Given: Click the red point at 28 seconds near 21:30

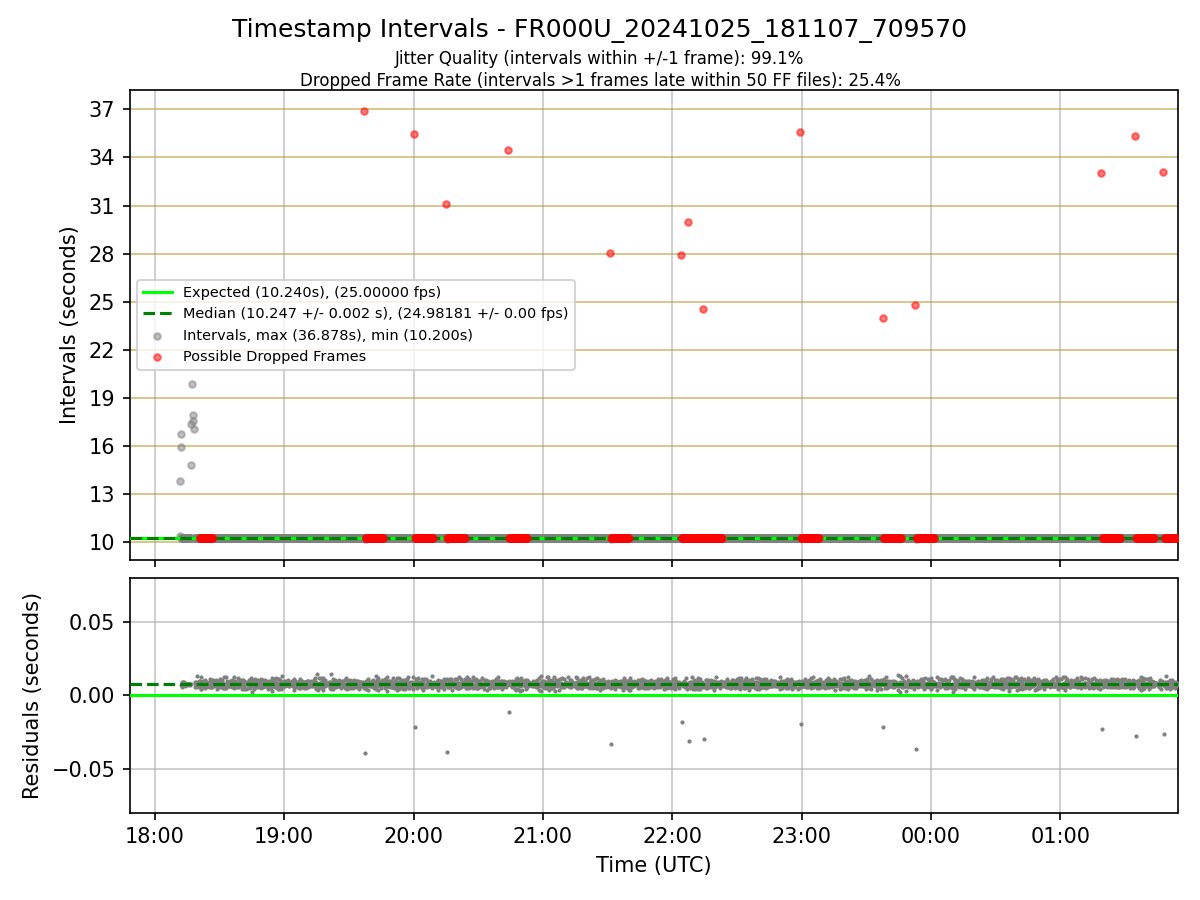Looking at the screenshot, I should click(610, 253).
